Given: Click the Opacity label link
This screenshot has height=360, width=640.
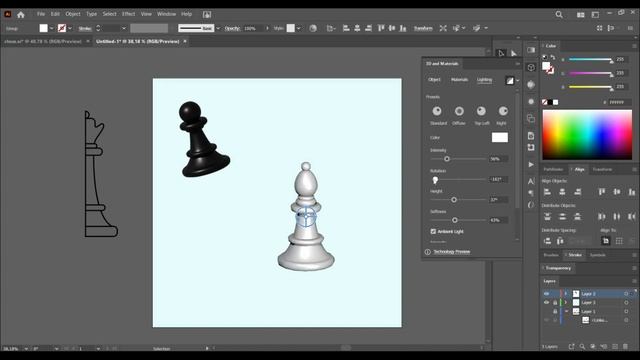Looking at the screenshot, I should click(233, 29).
